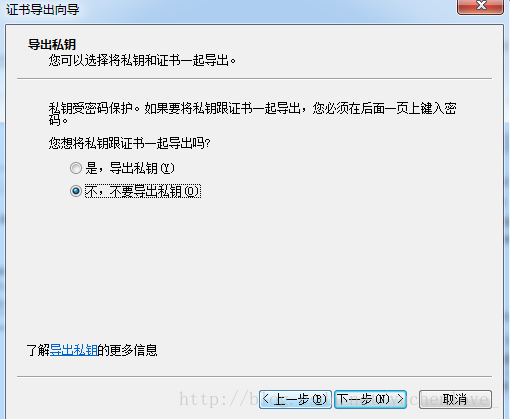Go back with the 上一步(B) button
Viewport: 510px width, 419px height.
(x=295, y=399)
